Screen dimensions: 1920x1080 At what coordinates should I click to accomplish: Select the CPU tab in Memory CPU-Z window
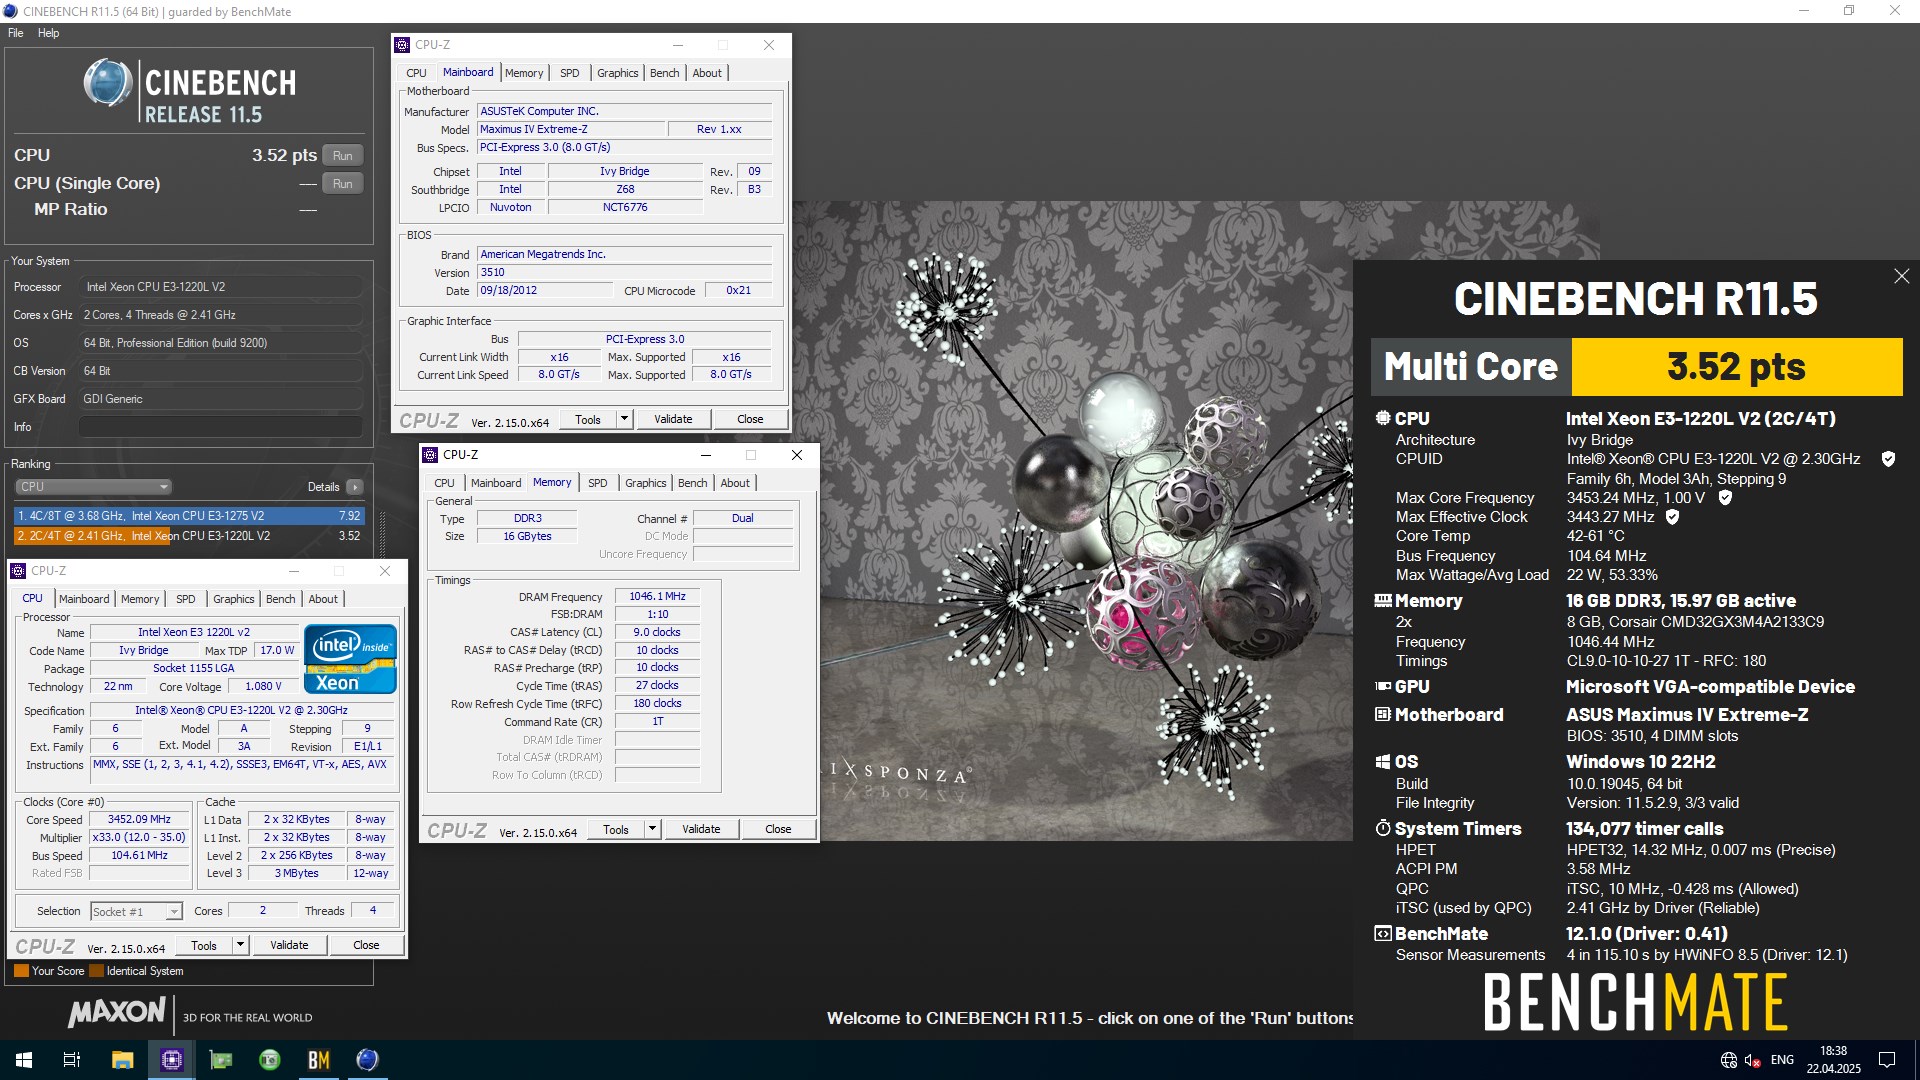point(445,483)
